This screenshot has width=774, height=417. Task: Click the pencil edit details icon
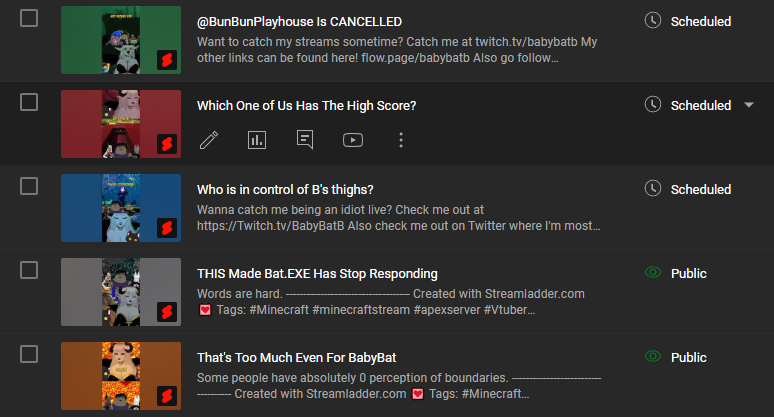(209, 140)
